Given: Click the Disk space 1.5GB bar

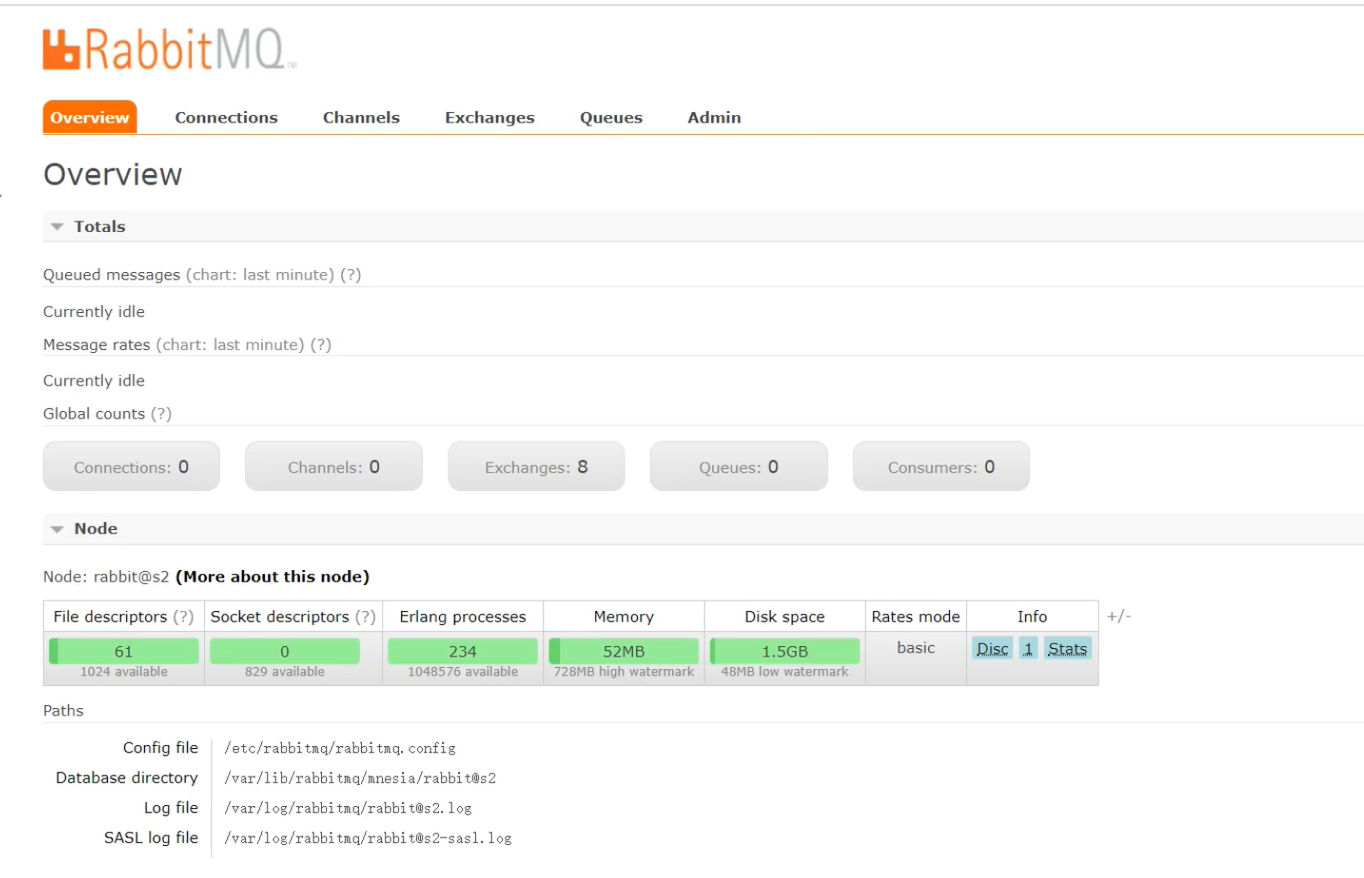Looking at the screenshot, I should point(785,651).
